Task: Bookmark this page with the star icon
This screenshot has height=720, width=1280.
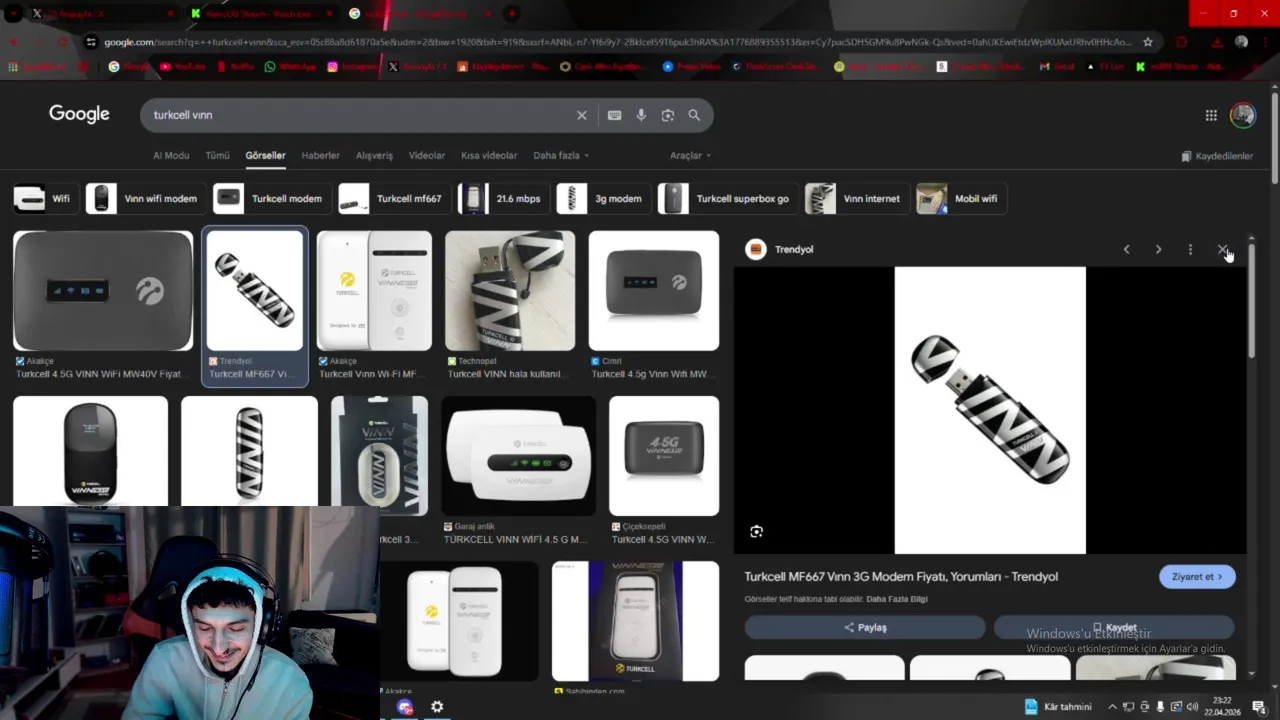Action: pyautogui.click(x=1148, y=42)
